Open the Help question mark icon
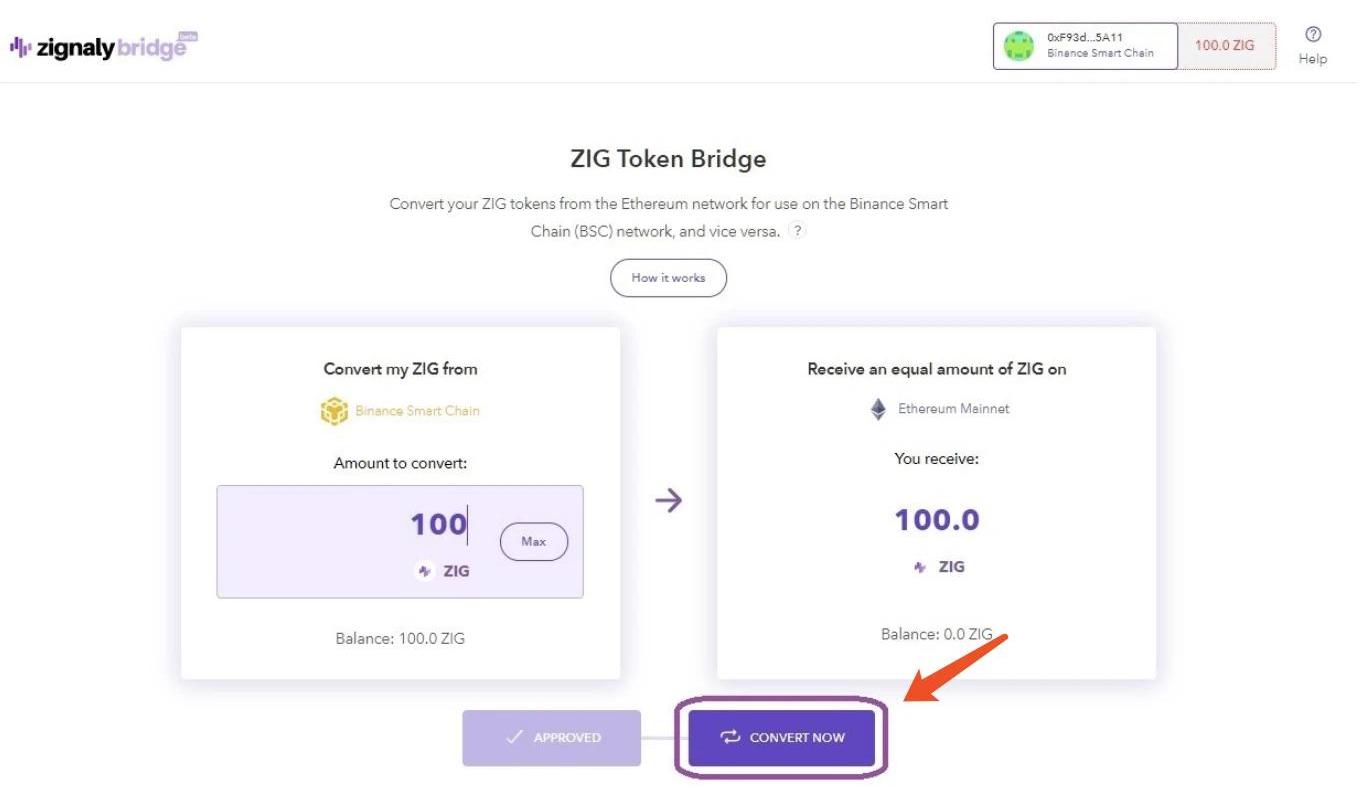1362x788 pixels. coord(1313,34)
